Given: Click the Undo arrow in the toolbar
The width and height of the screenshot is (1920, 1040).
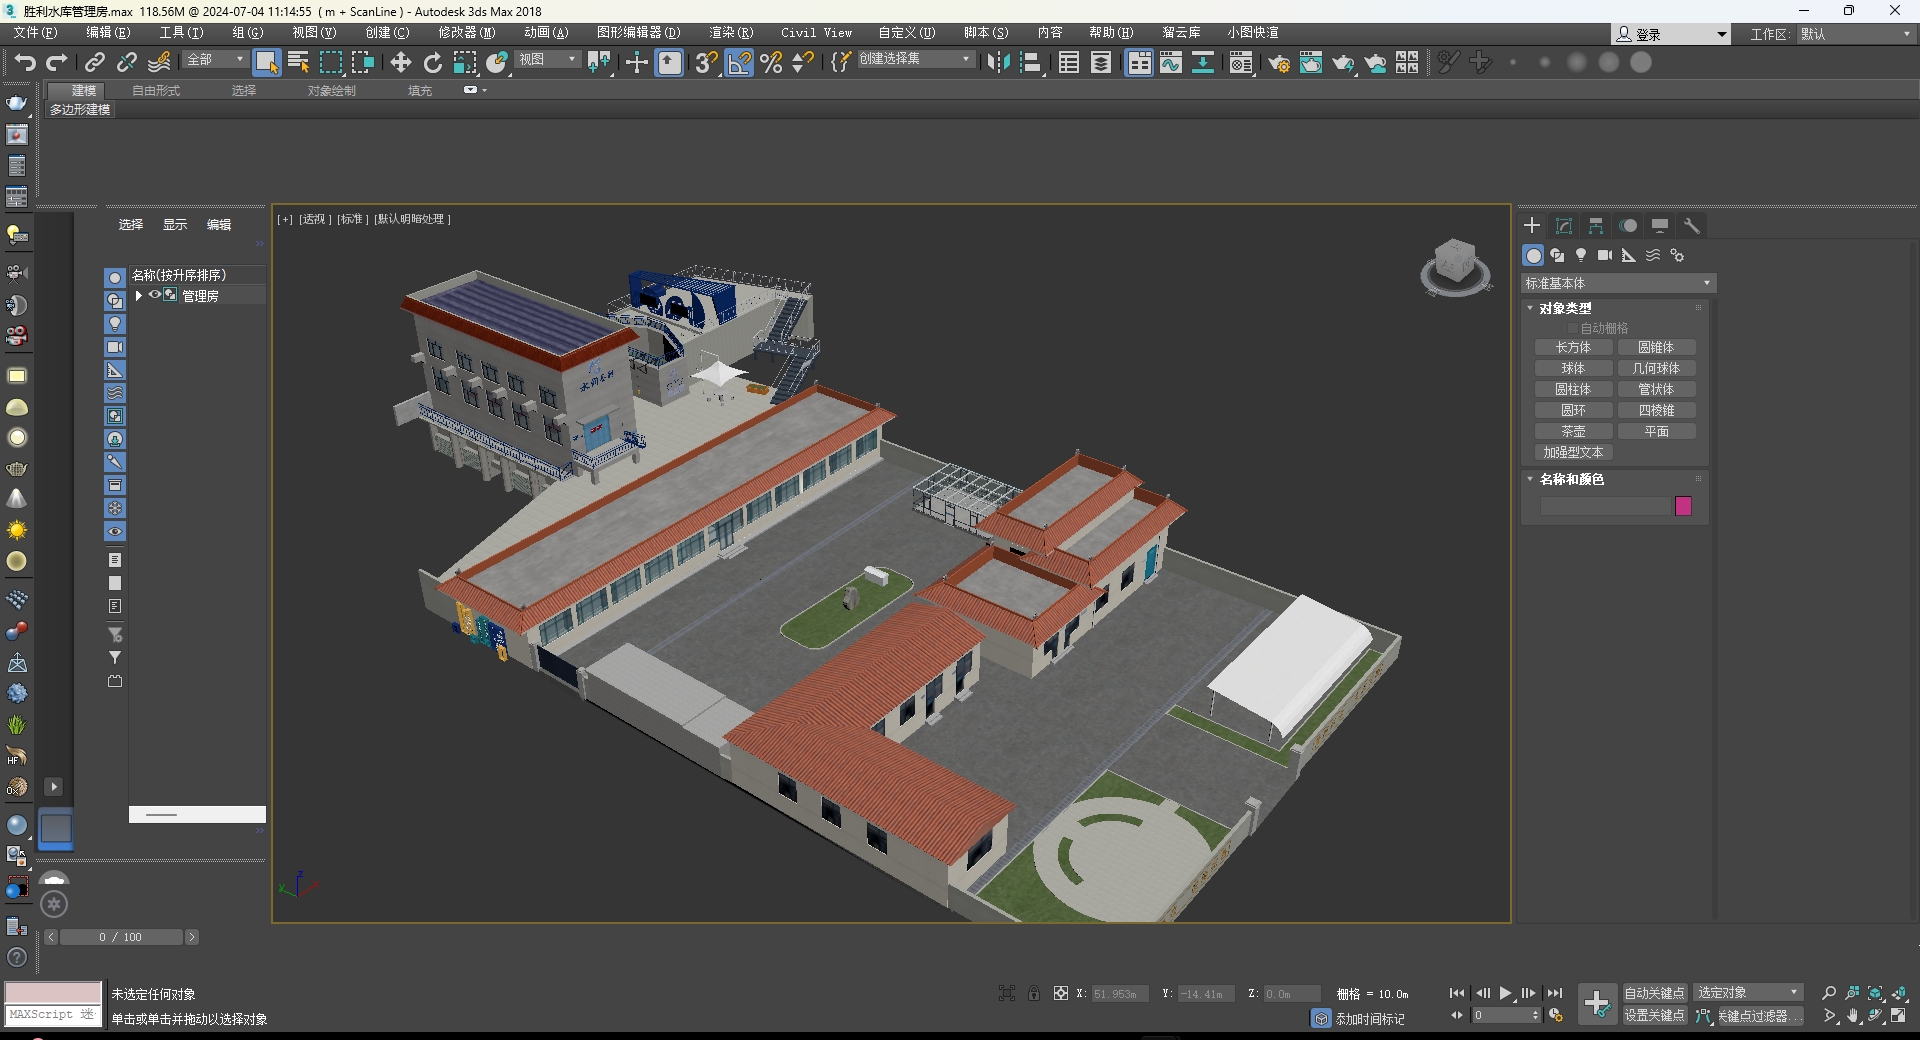Looking at the screenshot, I should pos(25,63).
